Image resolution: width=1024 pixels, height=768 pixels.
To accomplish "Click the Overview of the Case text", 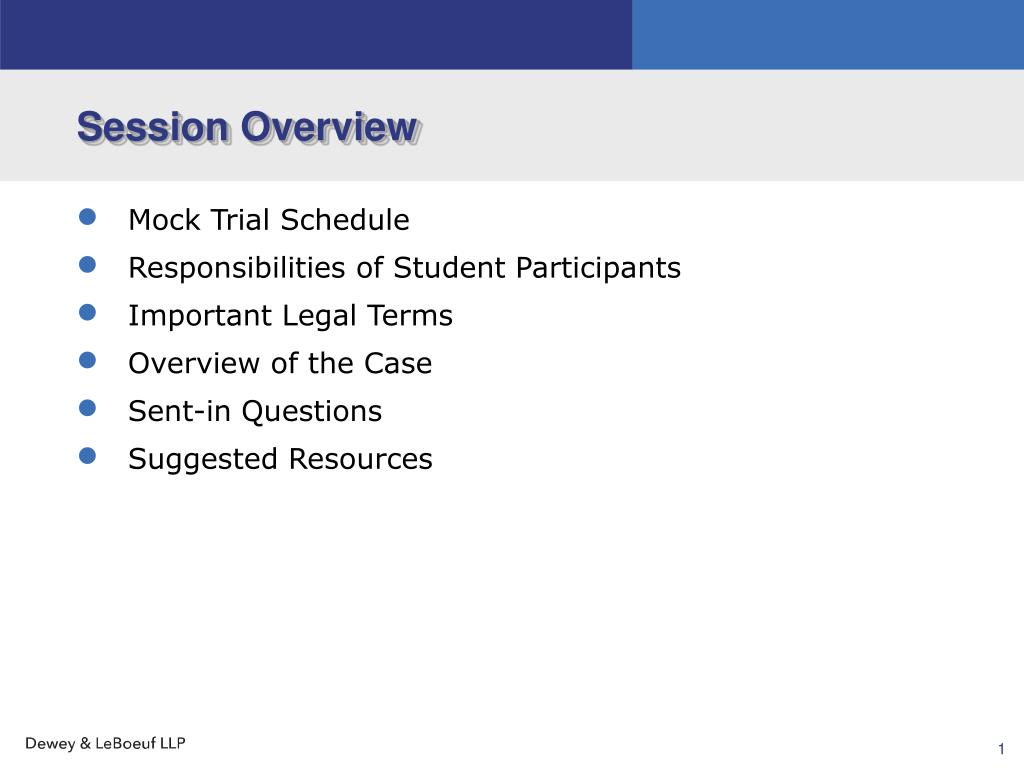I will tap(280, 363).
